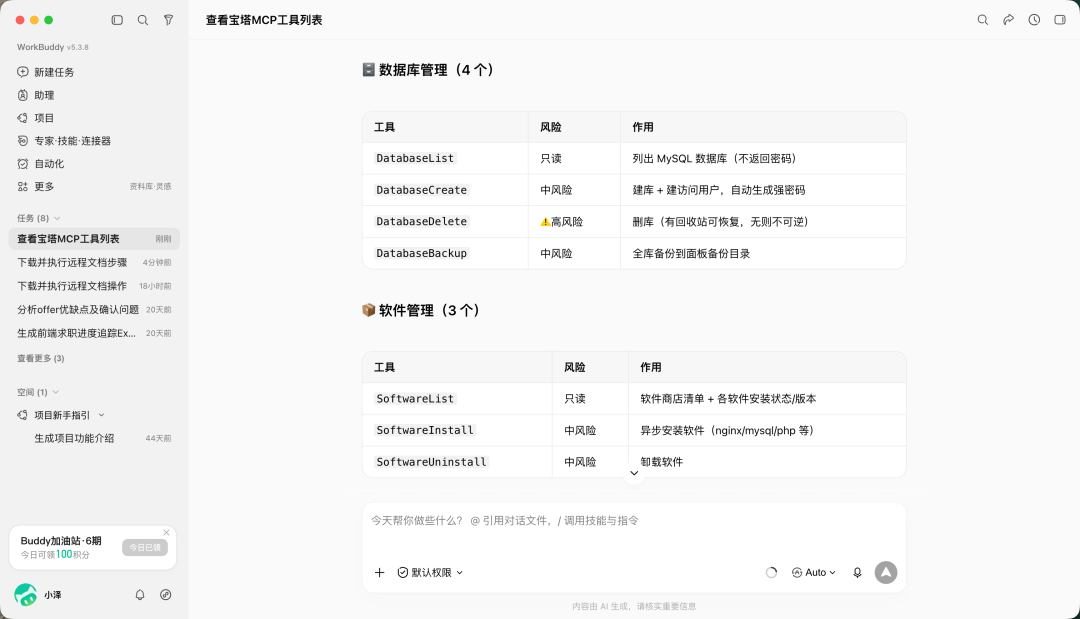
Task: Click the circular icon next to the bell
Action: coord(165,594)
